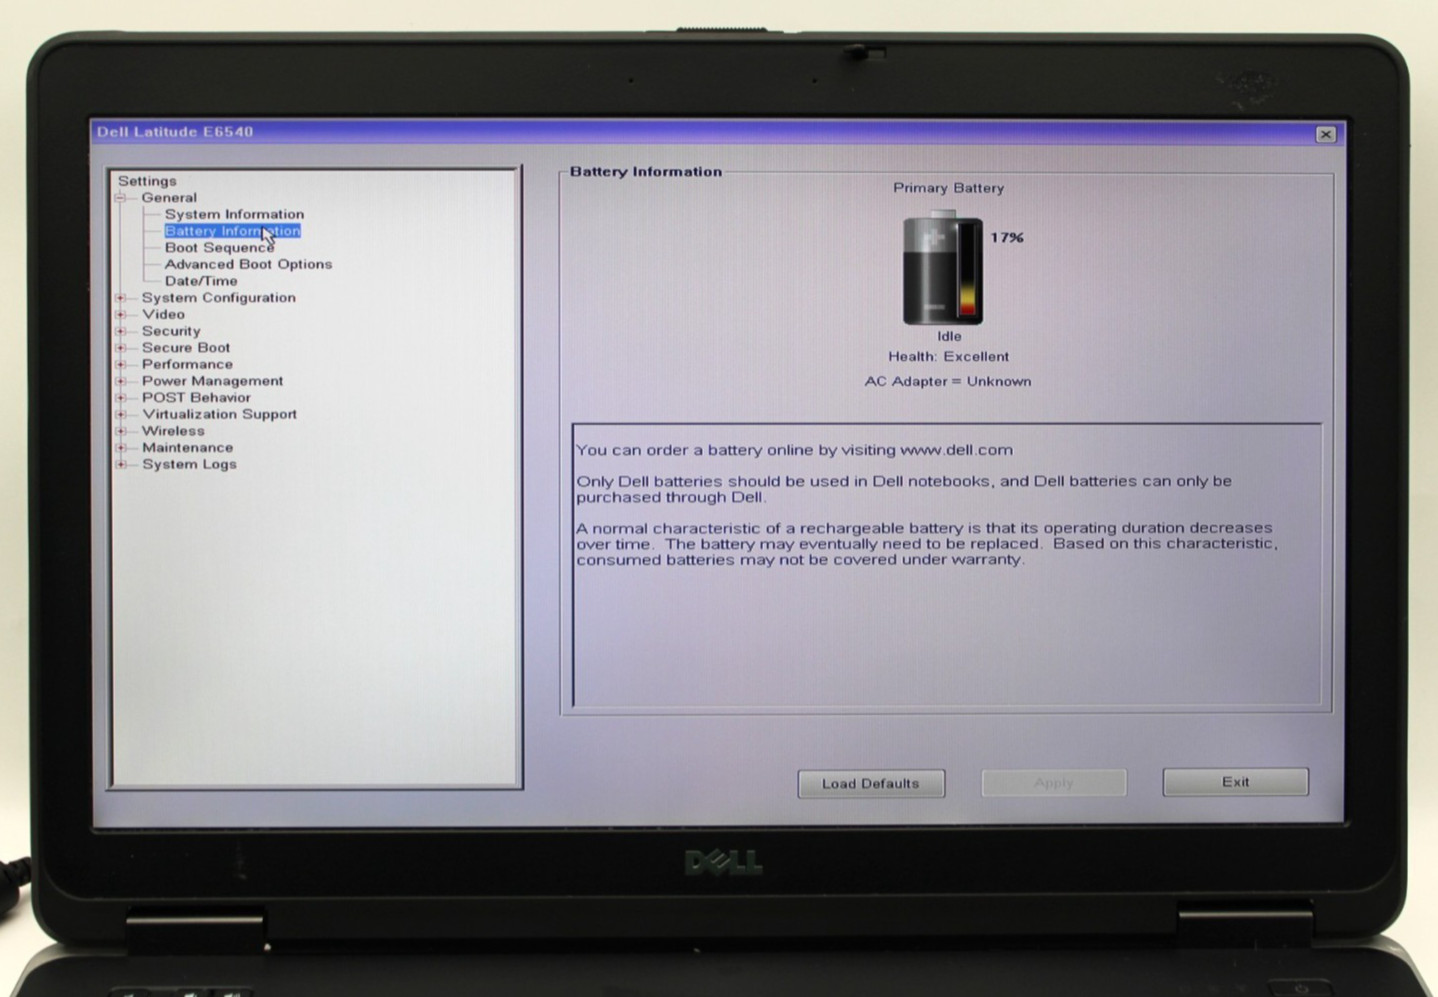
Task: Select the Secure Boot label
Action: click(x=186, y=348)
